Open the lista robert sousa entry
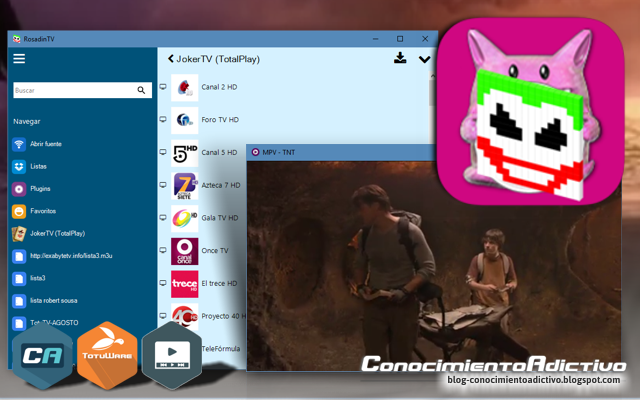 coord(53,300)
